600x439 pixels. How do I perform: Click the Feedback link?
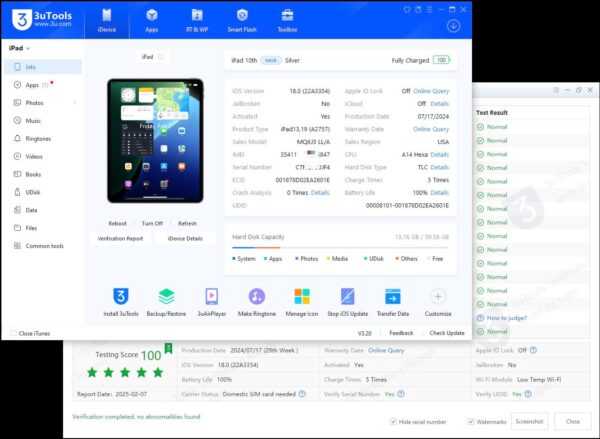click(x=401, y=333)
